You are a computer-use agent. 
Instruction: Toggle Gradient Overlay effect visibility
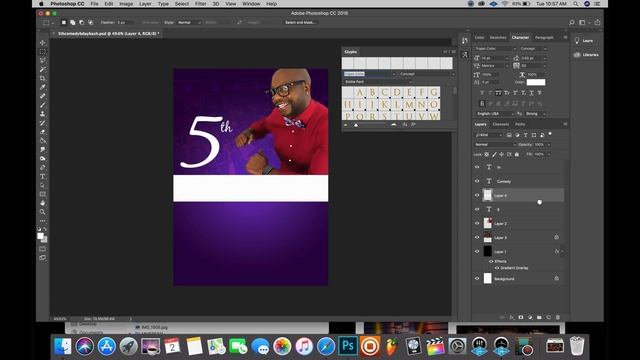[x=497, y=268]
